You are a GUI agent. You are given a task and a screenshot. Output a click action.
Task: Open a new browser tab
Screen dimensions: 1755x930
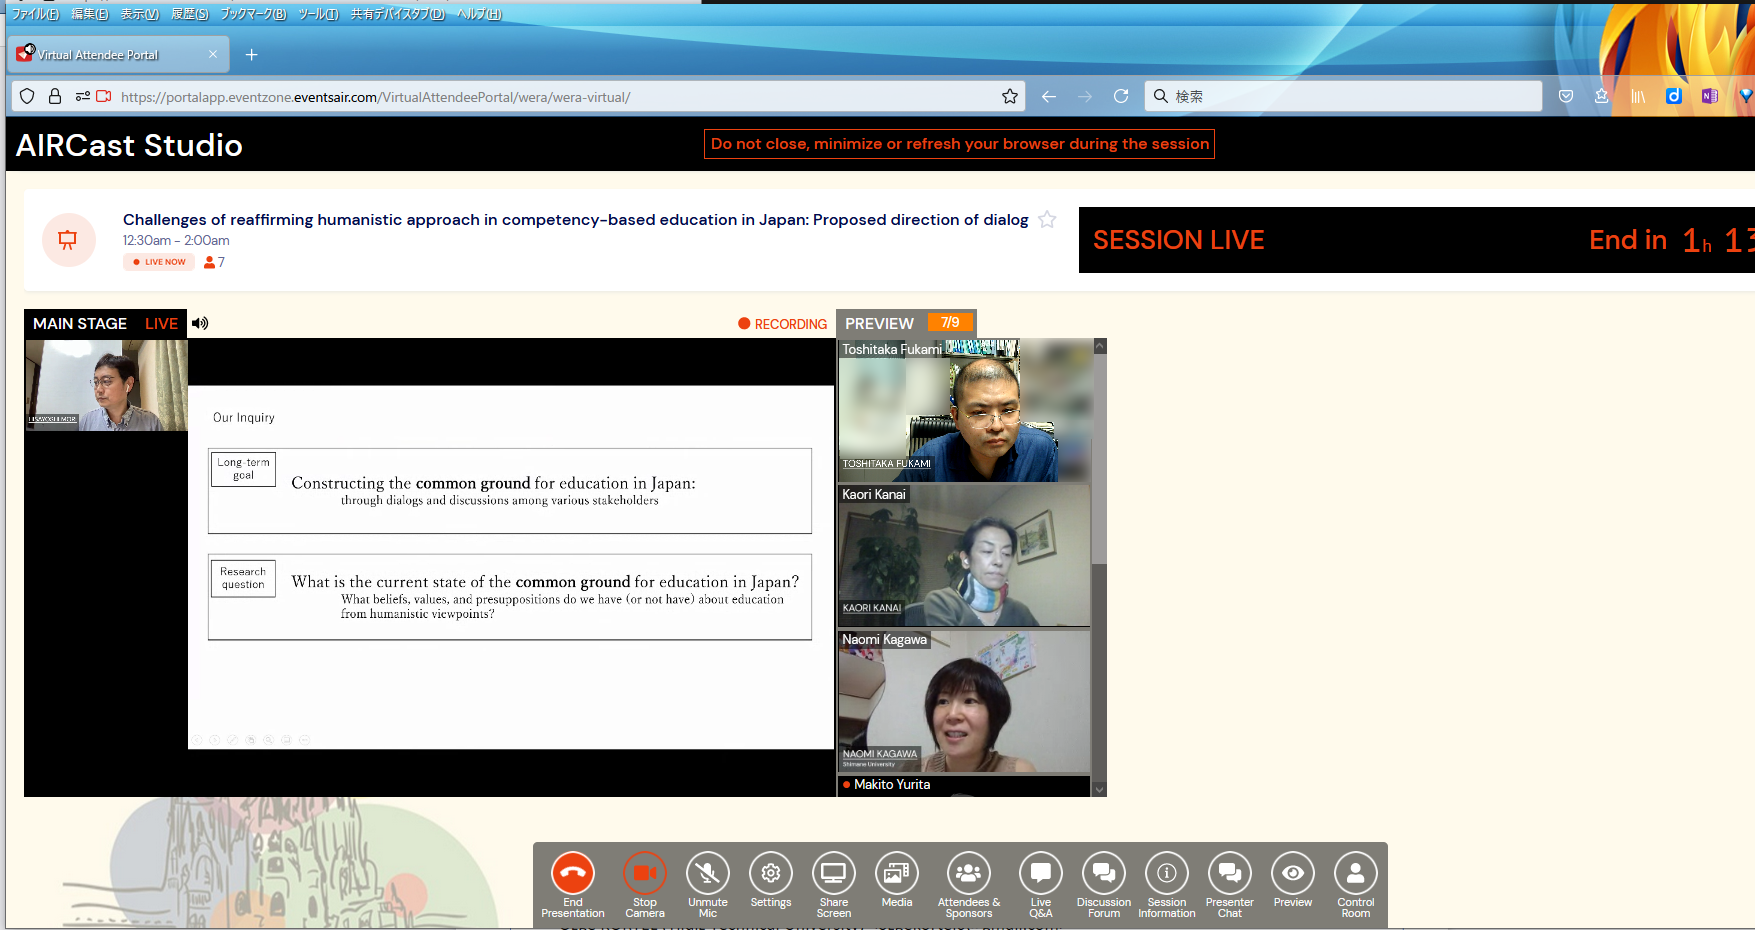tap(251, 55)
